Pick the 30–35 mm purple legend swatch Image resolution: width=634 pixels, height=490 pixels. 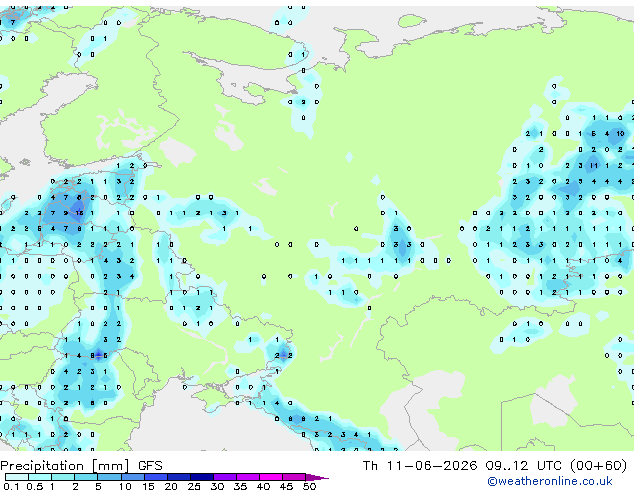pos(225,477)
